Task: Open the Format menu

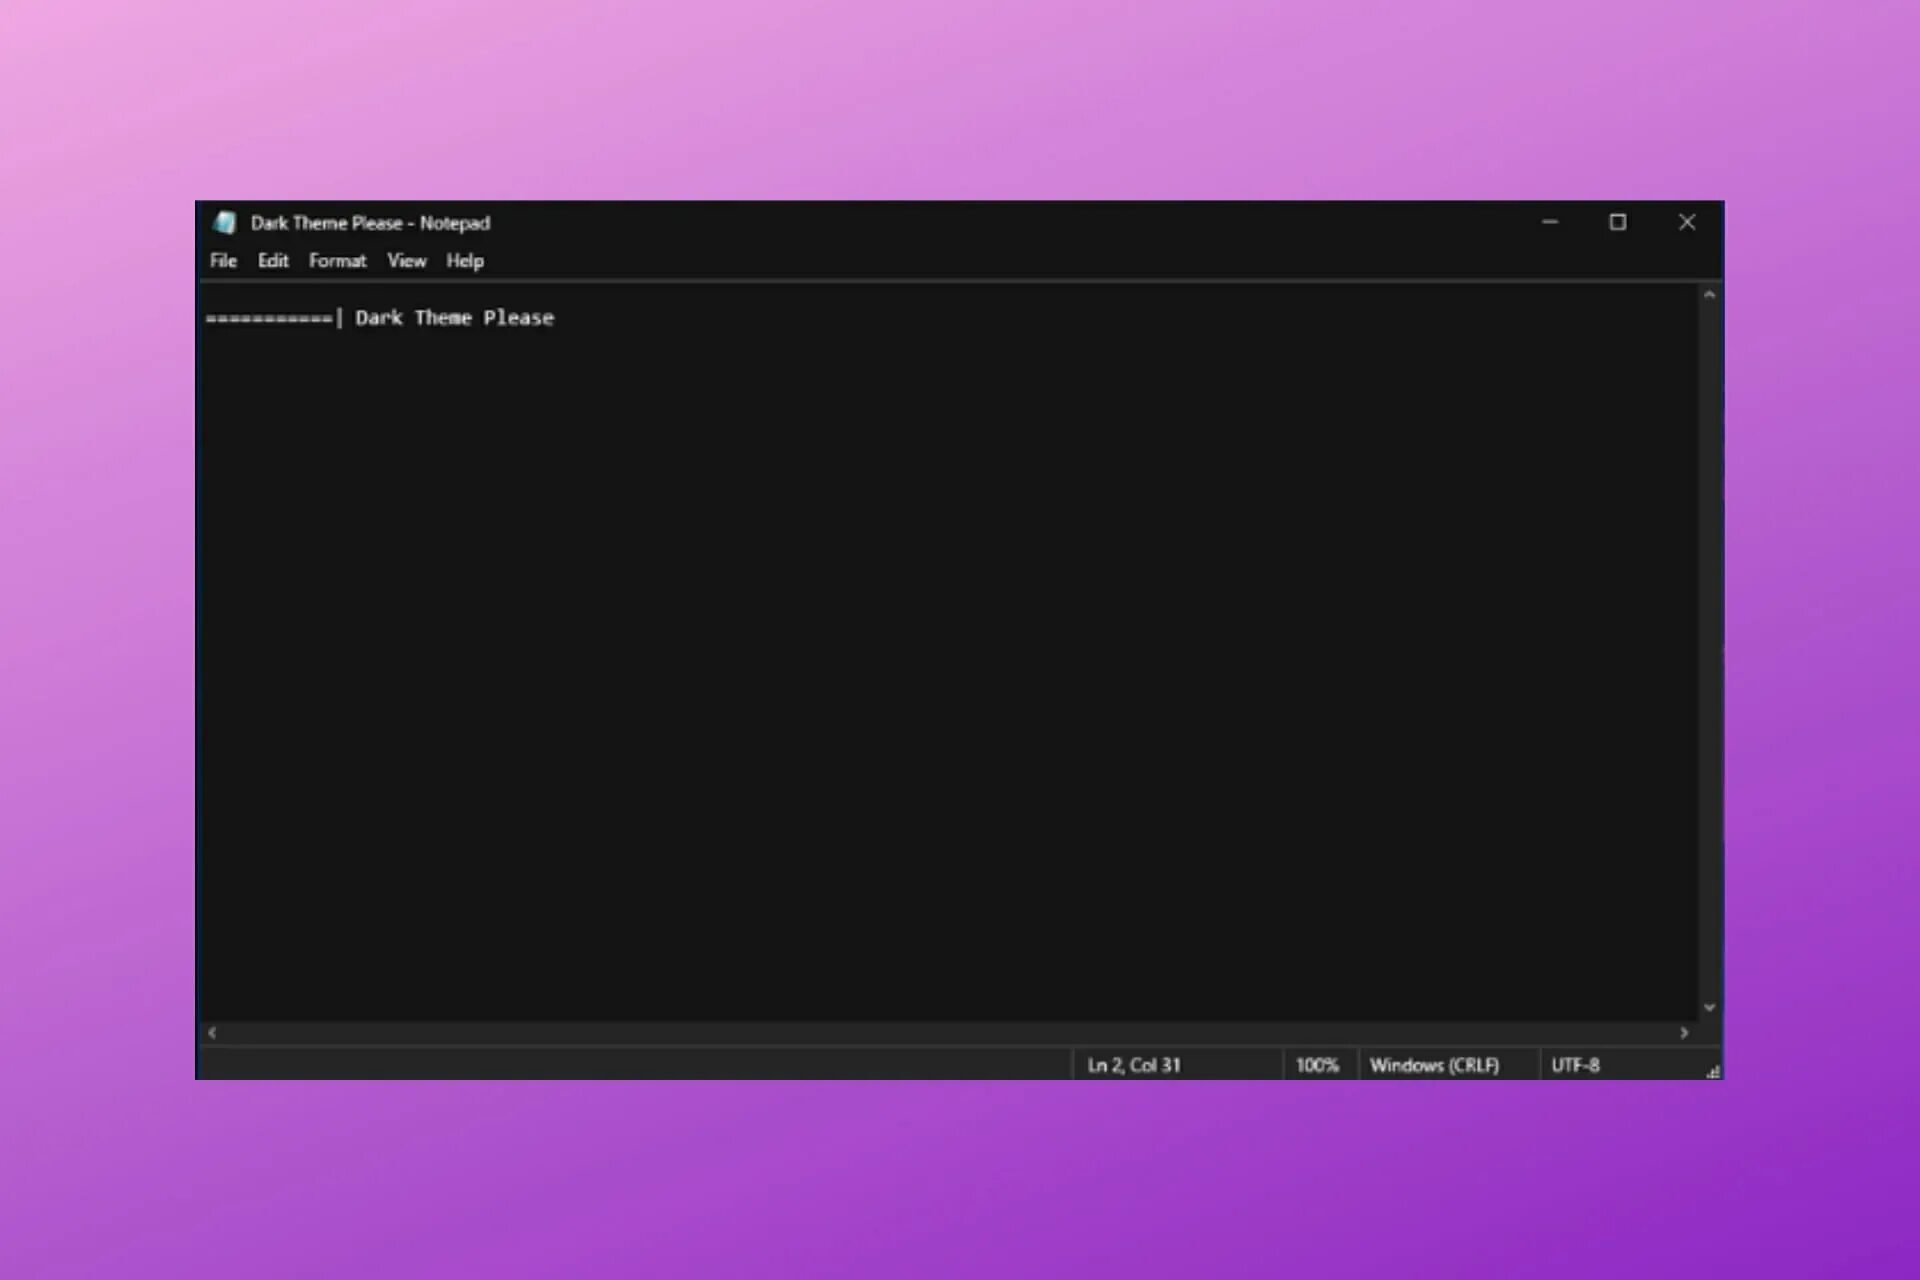Action: point(337,261)
